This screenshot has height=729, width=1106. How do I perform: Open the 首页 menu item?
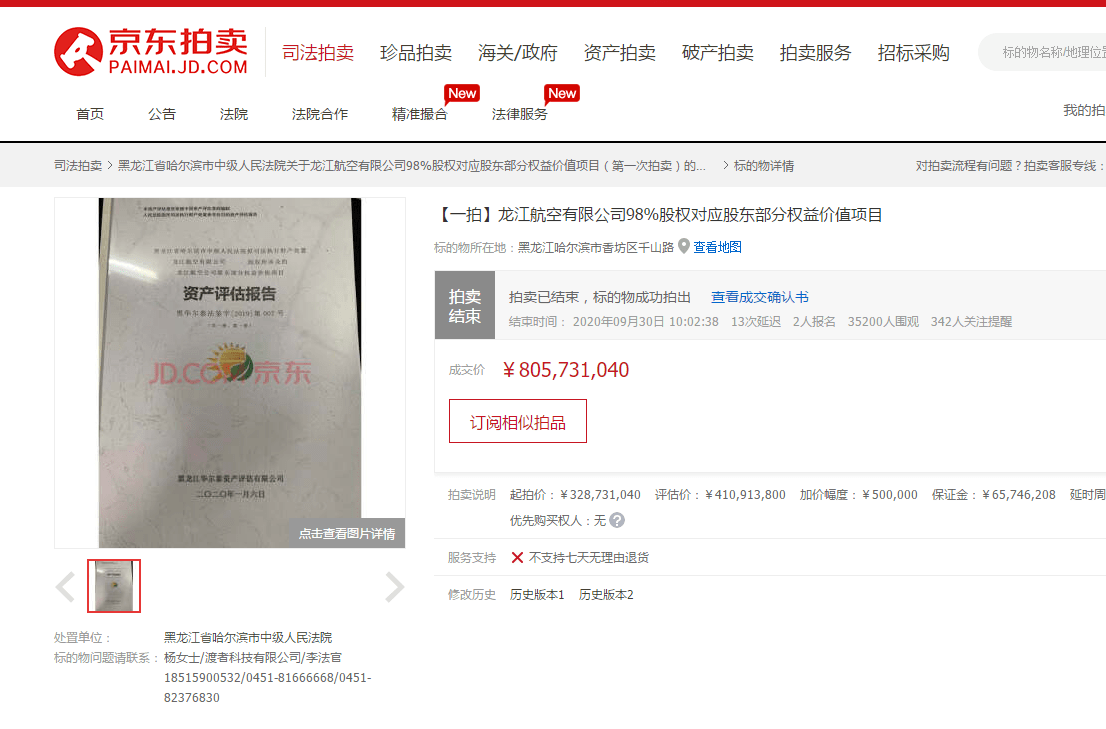pyautogui.click(x=90, y=114)
